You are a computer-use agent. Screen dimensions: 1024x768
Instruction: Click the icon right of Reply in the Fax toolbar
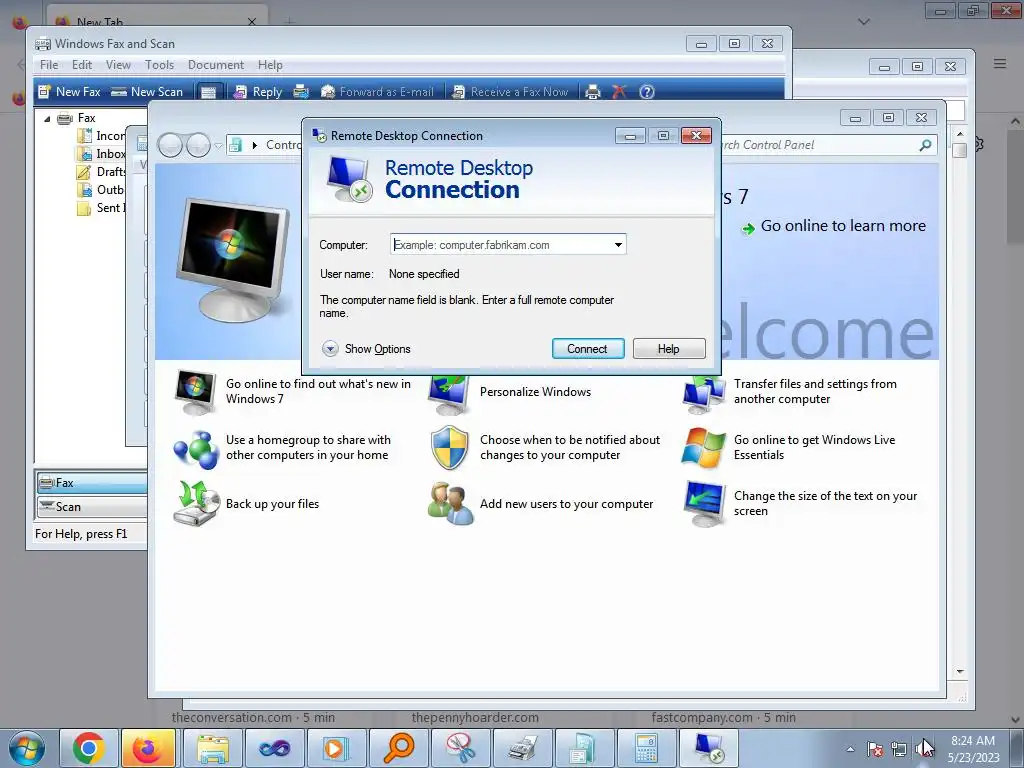301,92
